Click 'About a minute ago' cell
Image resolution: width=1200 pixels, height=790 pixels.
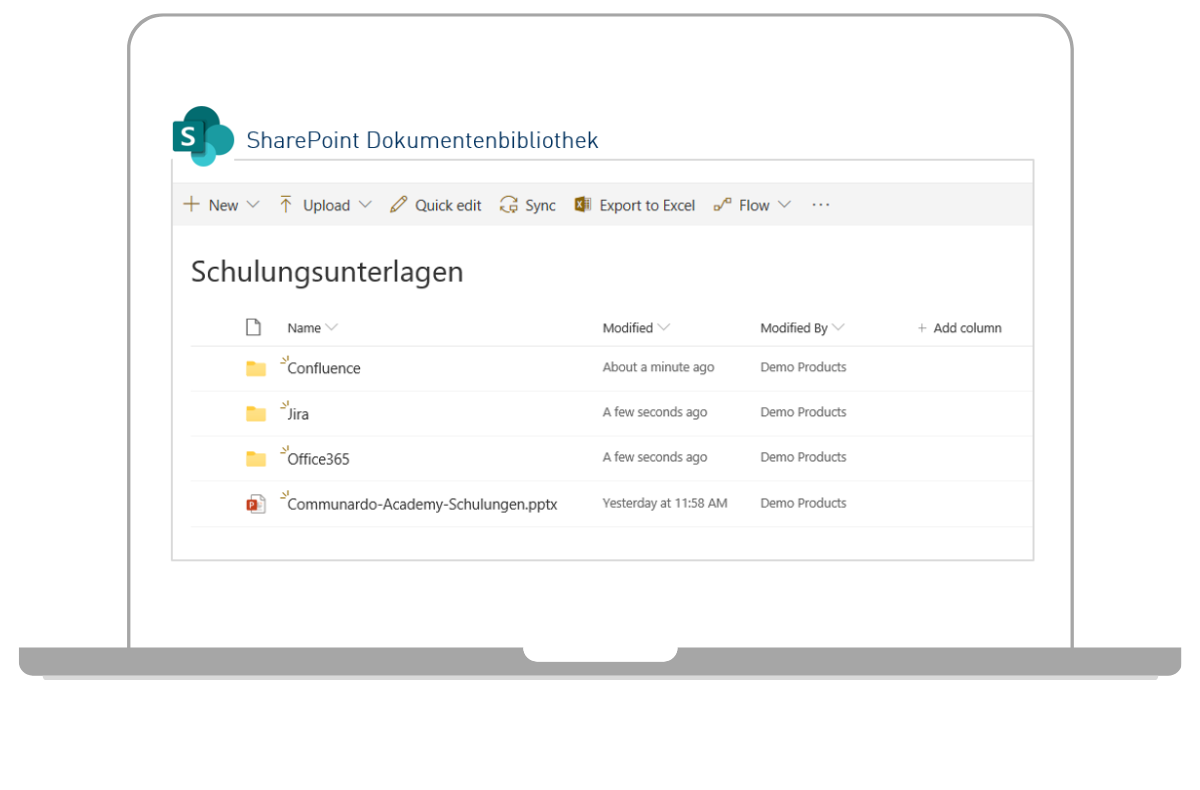[658, 367]
